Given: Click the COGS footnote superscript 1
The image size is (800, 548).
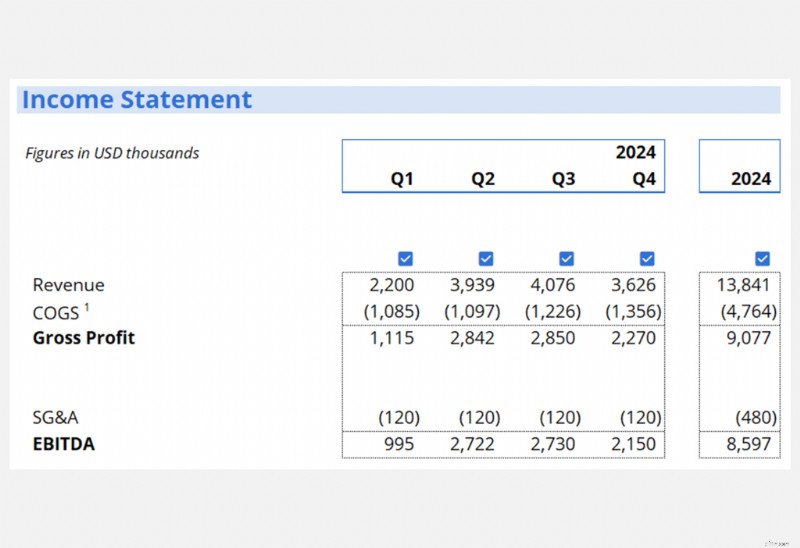Looking at the screenshot, I should (x=87, y=307).
